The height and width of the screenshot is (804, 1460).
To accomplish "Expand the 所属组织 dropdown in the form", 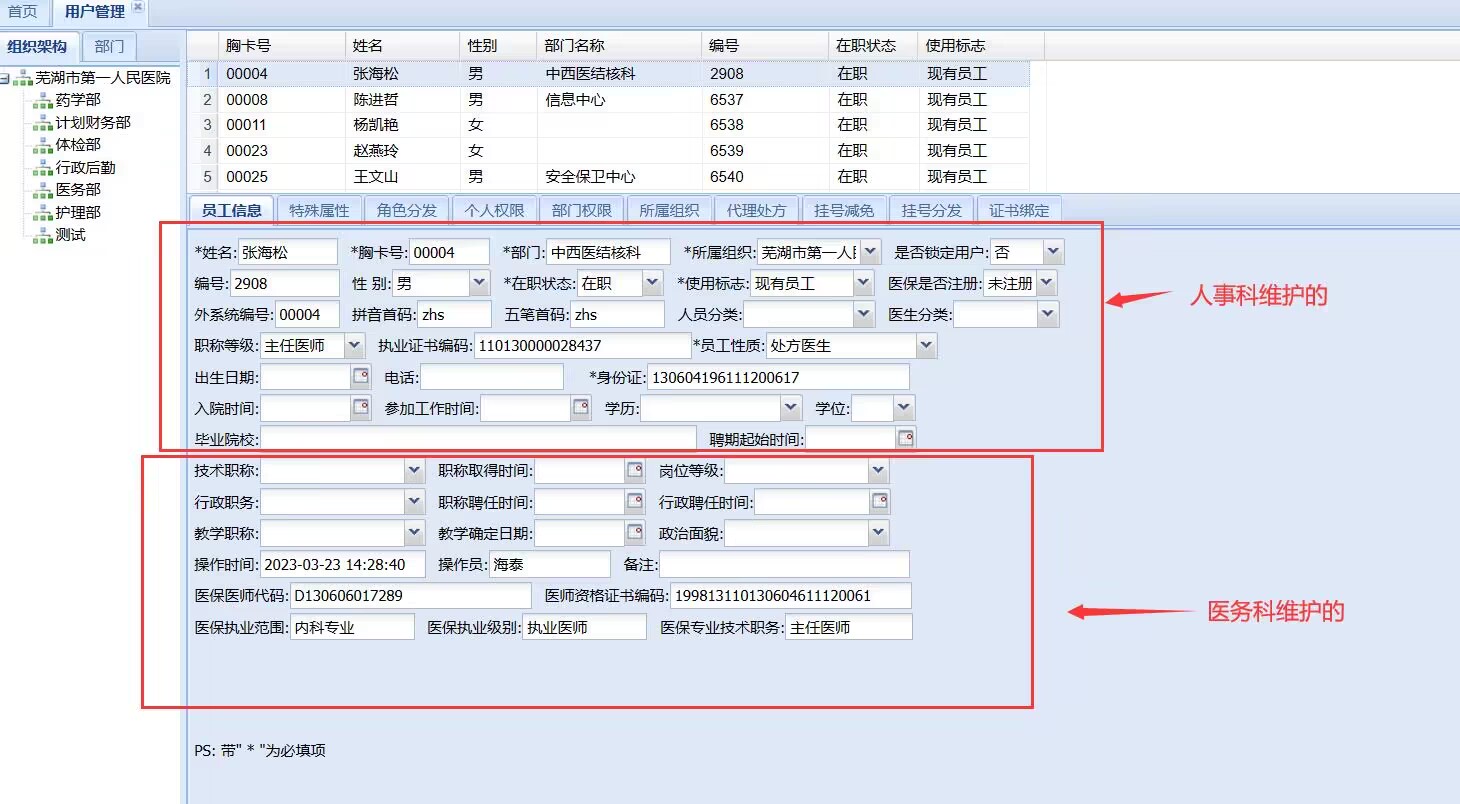I will pyautogui.click(x=871, y=252).
